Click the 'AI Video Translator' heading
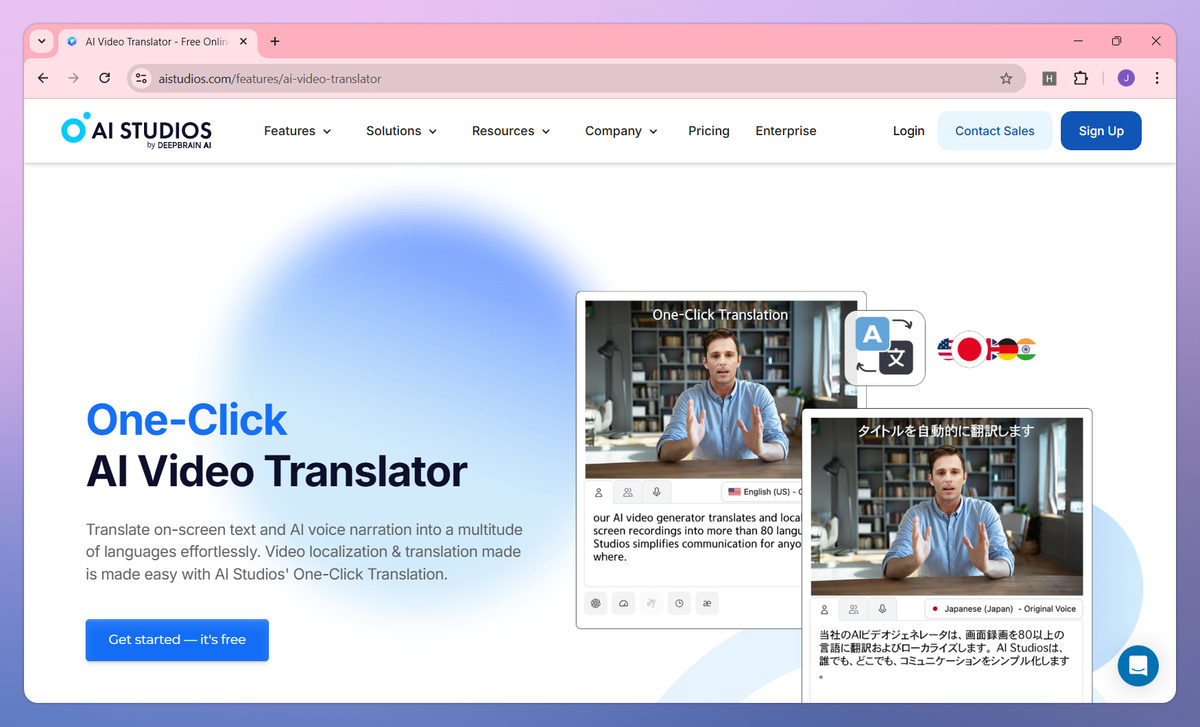The image size is (1200, 727). click(x=277, y=471)
